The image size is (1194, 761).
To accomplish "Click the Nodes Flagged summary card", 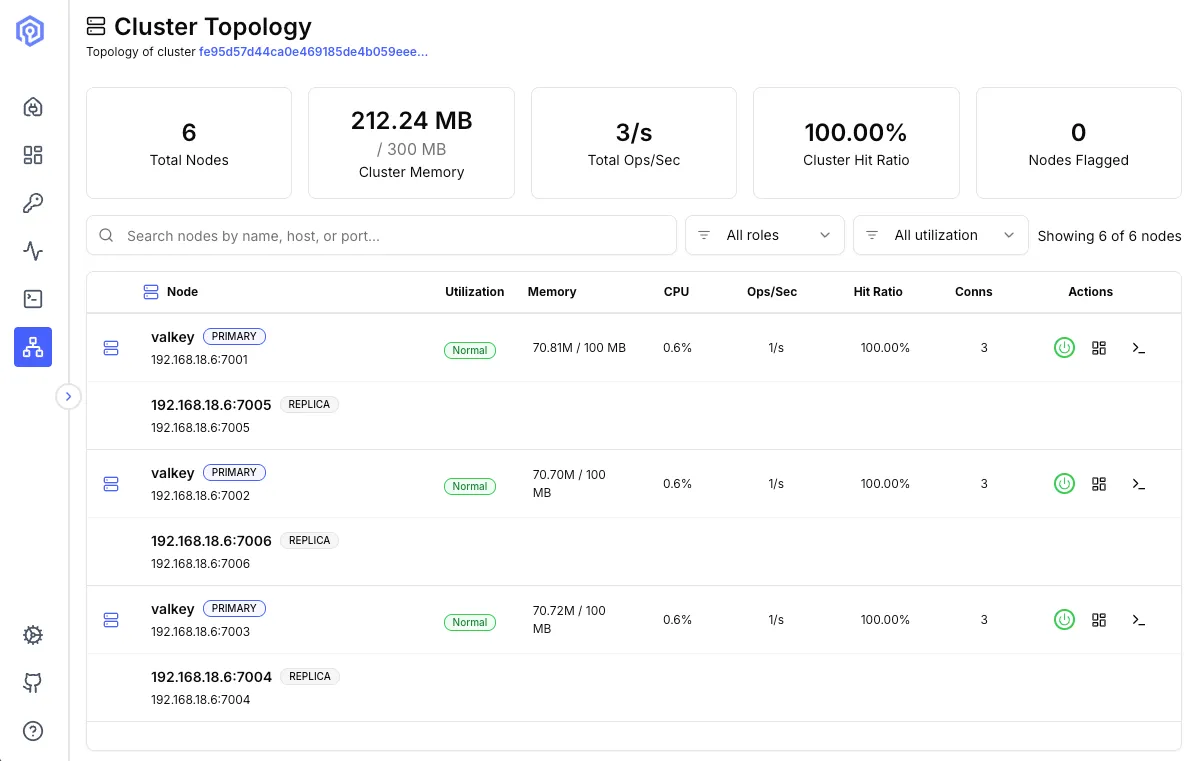I will pyautogui.click(x=1078, y=143).
